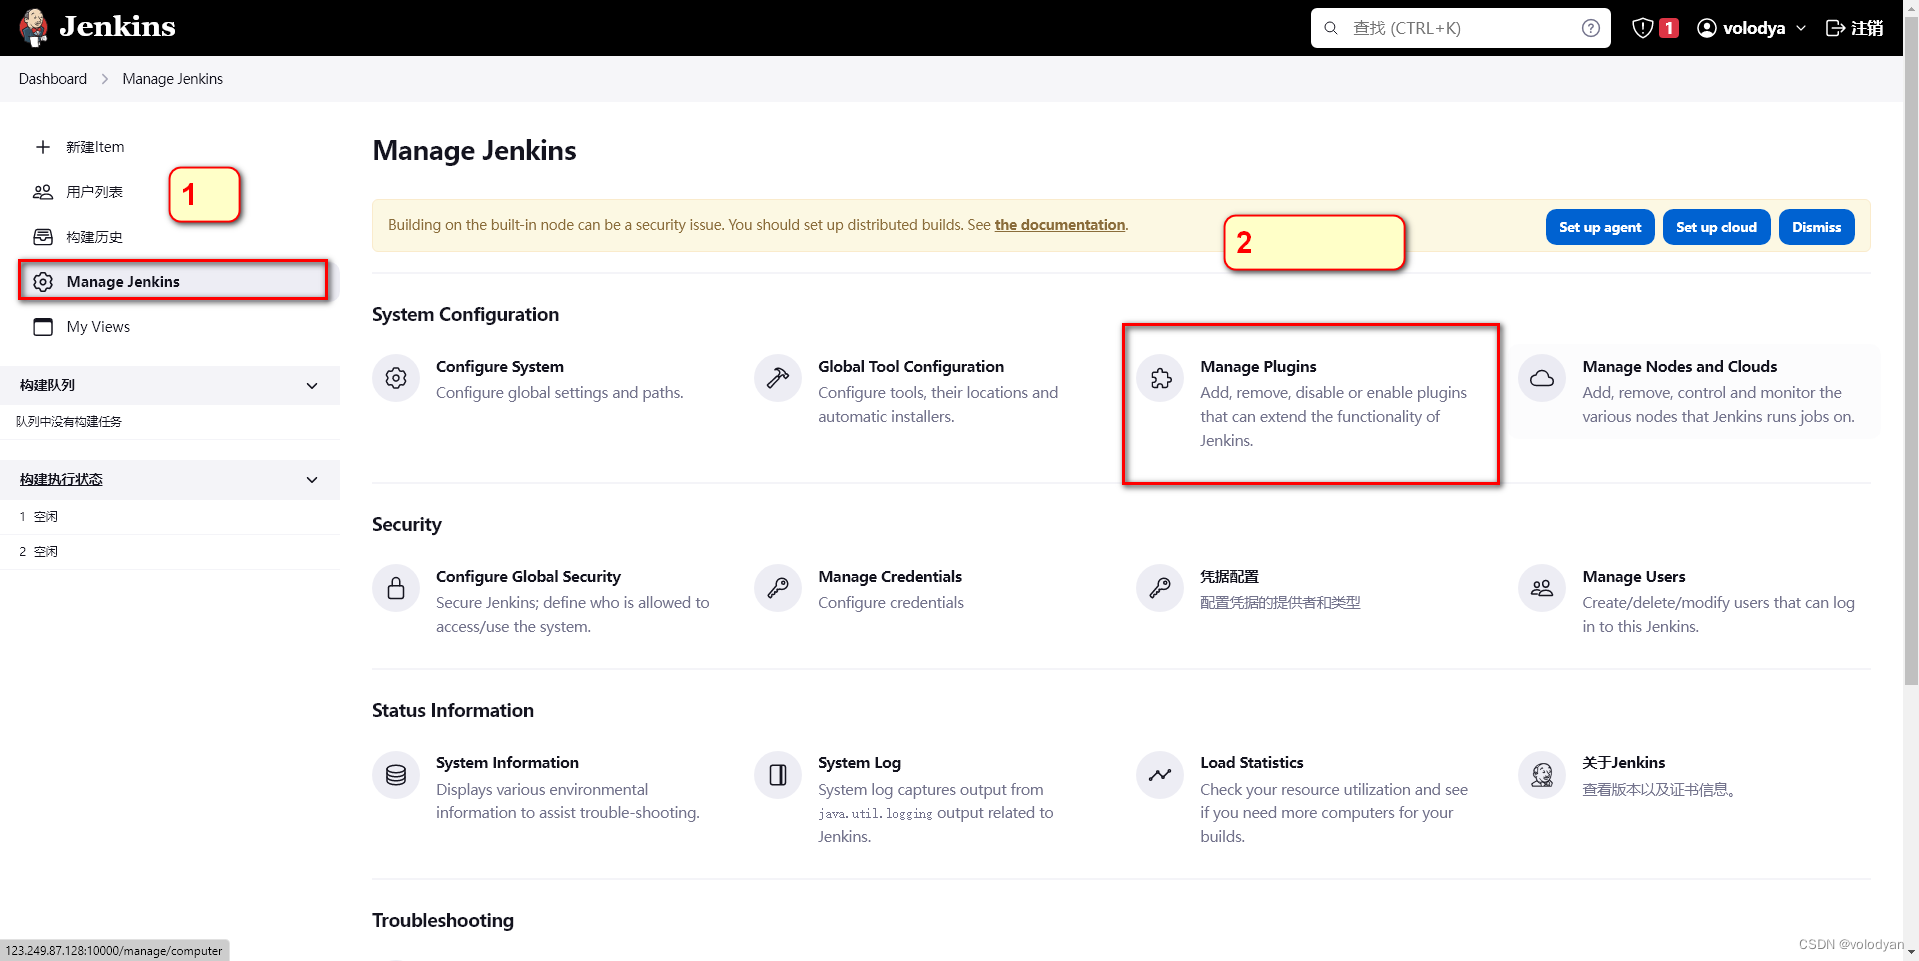
Task: Click the inbox icon beside 构建历史
Action: pos(43,237)
